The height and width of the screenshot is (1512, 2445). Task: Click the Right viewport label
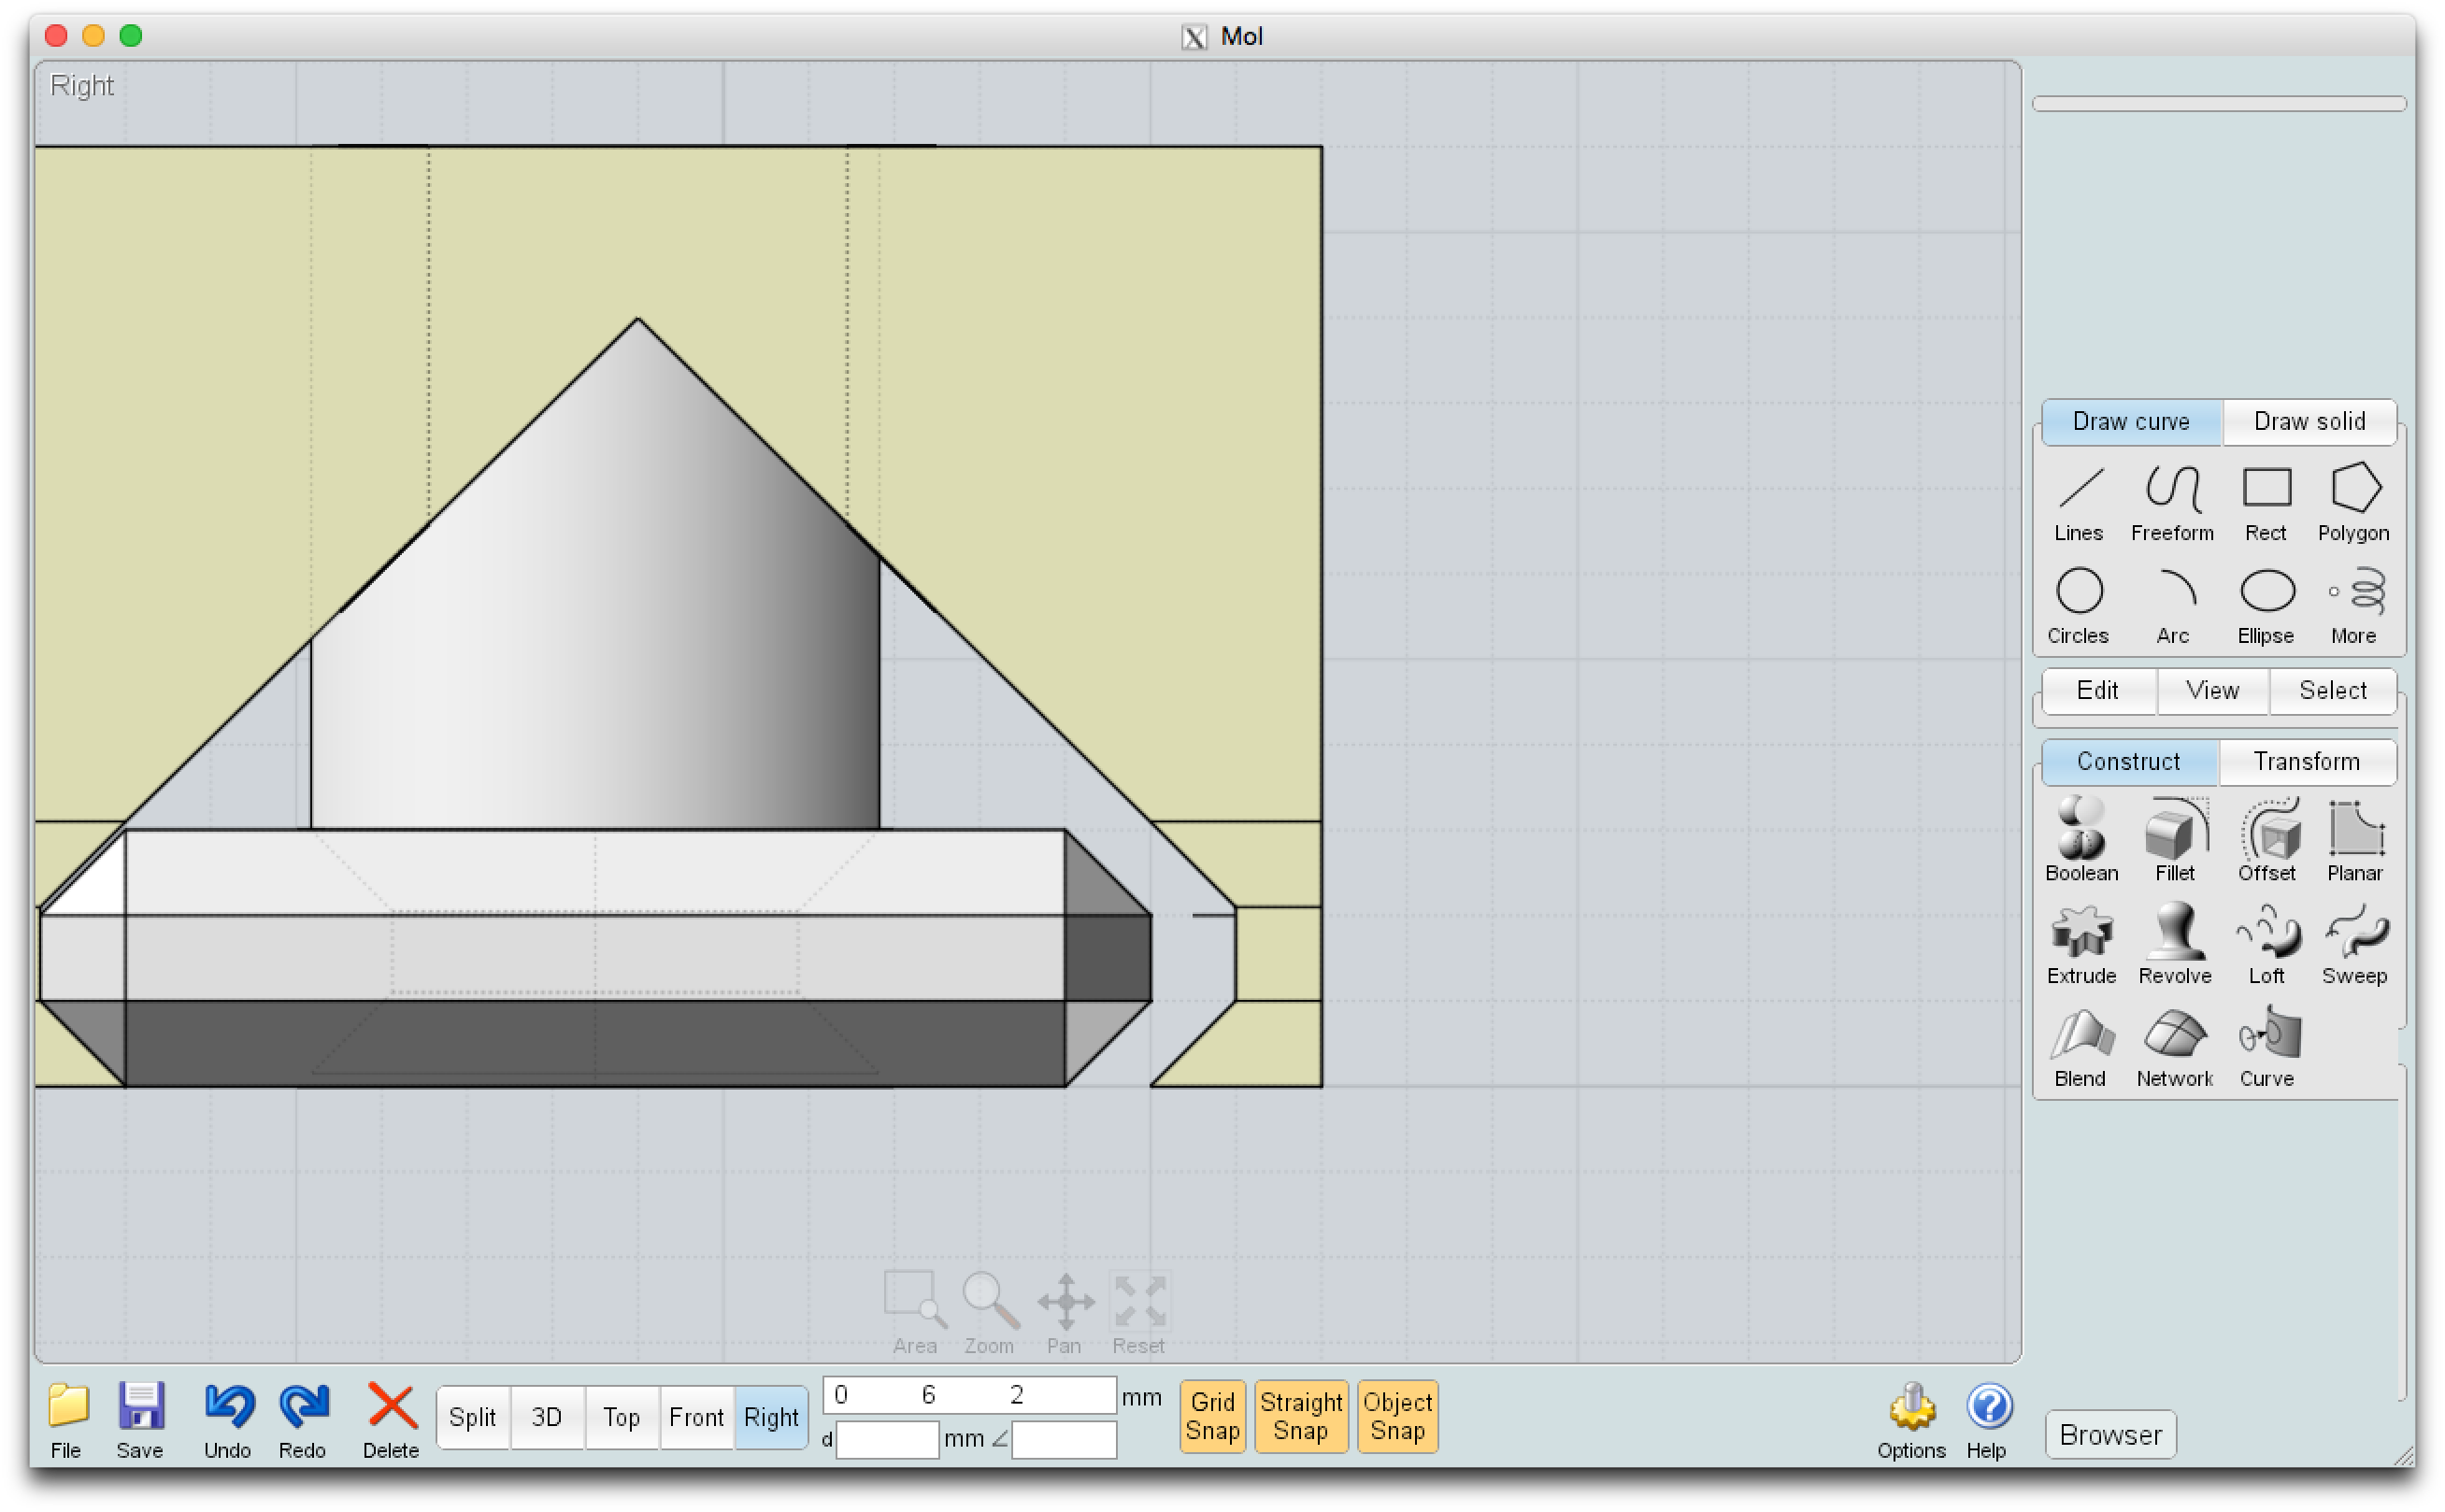[x=82, y=86]
